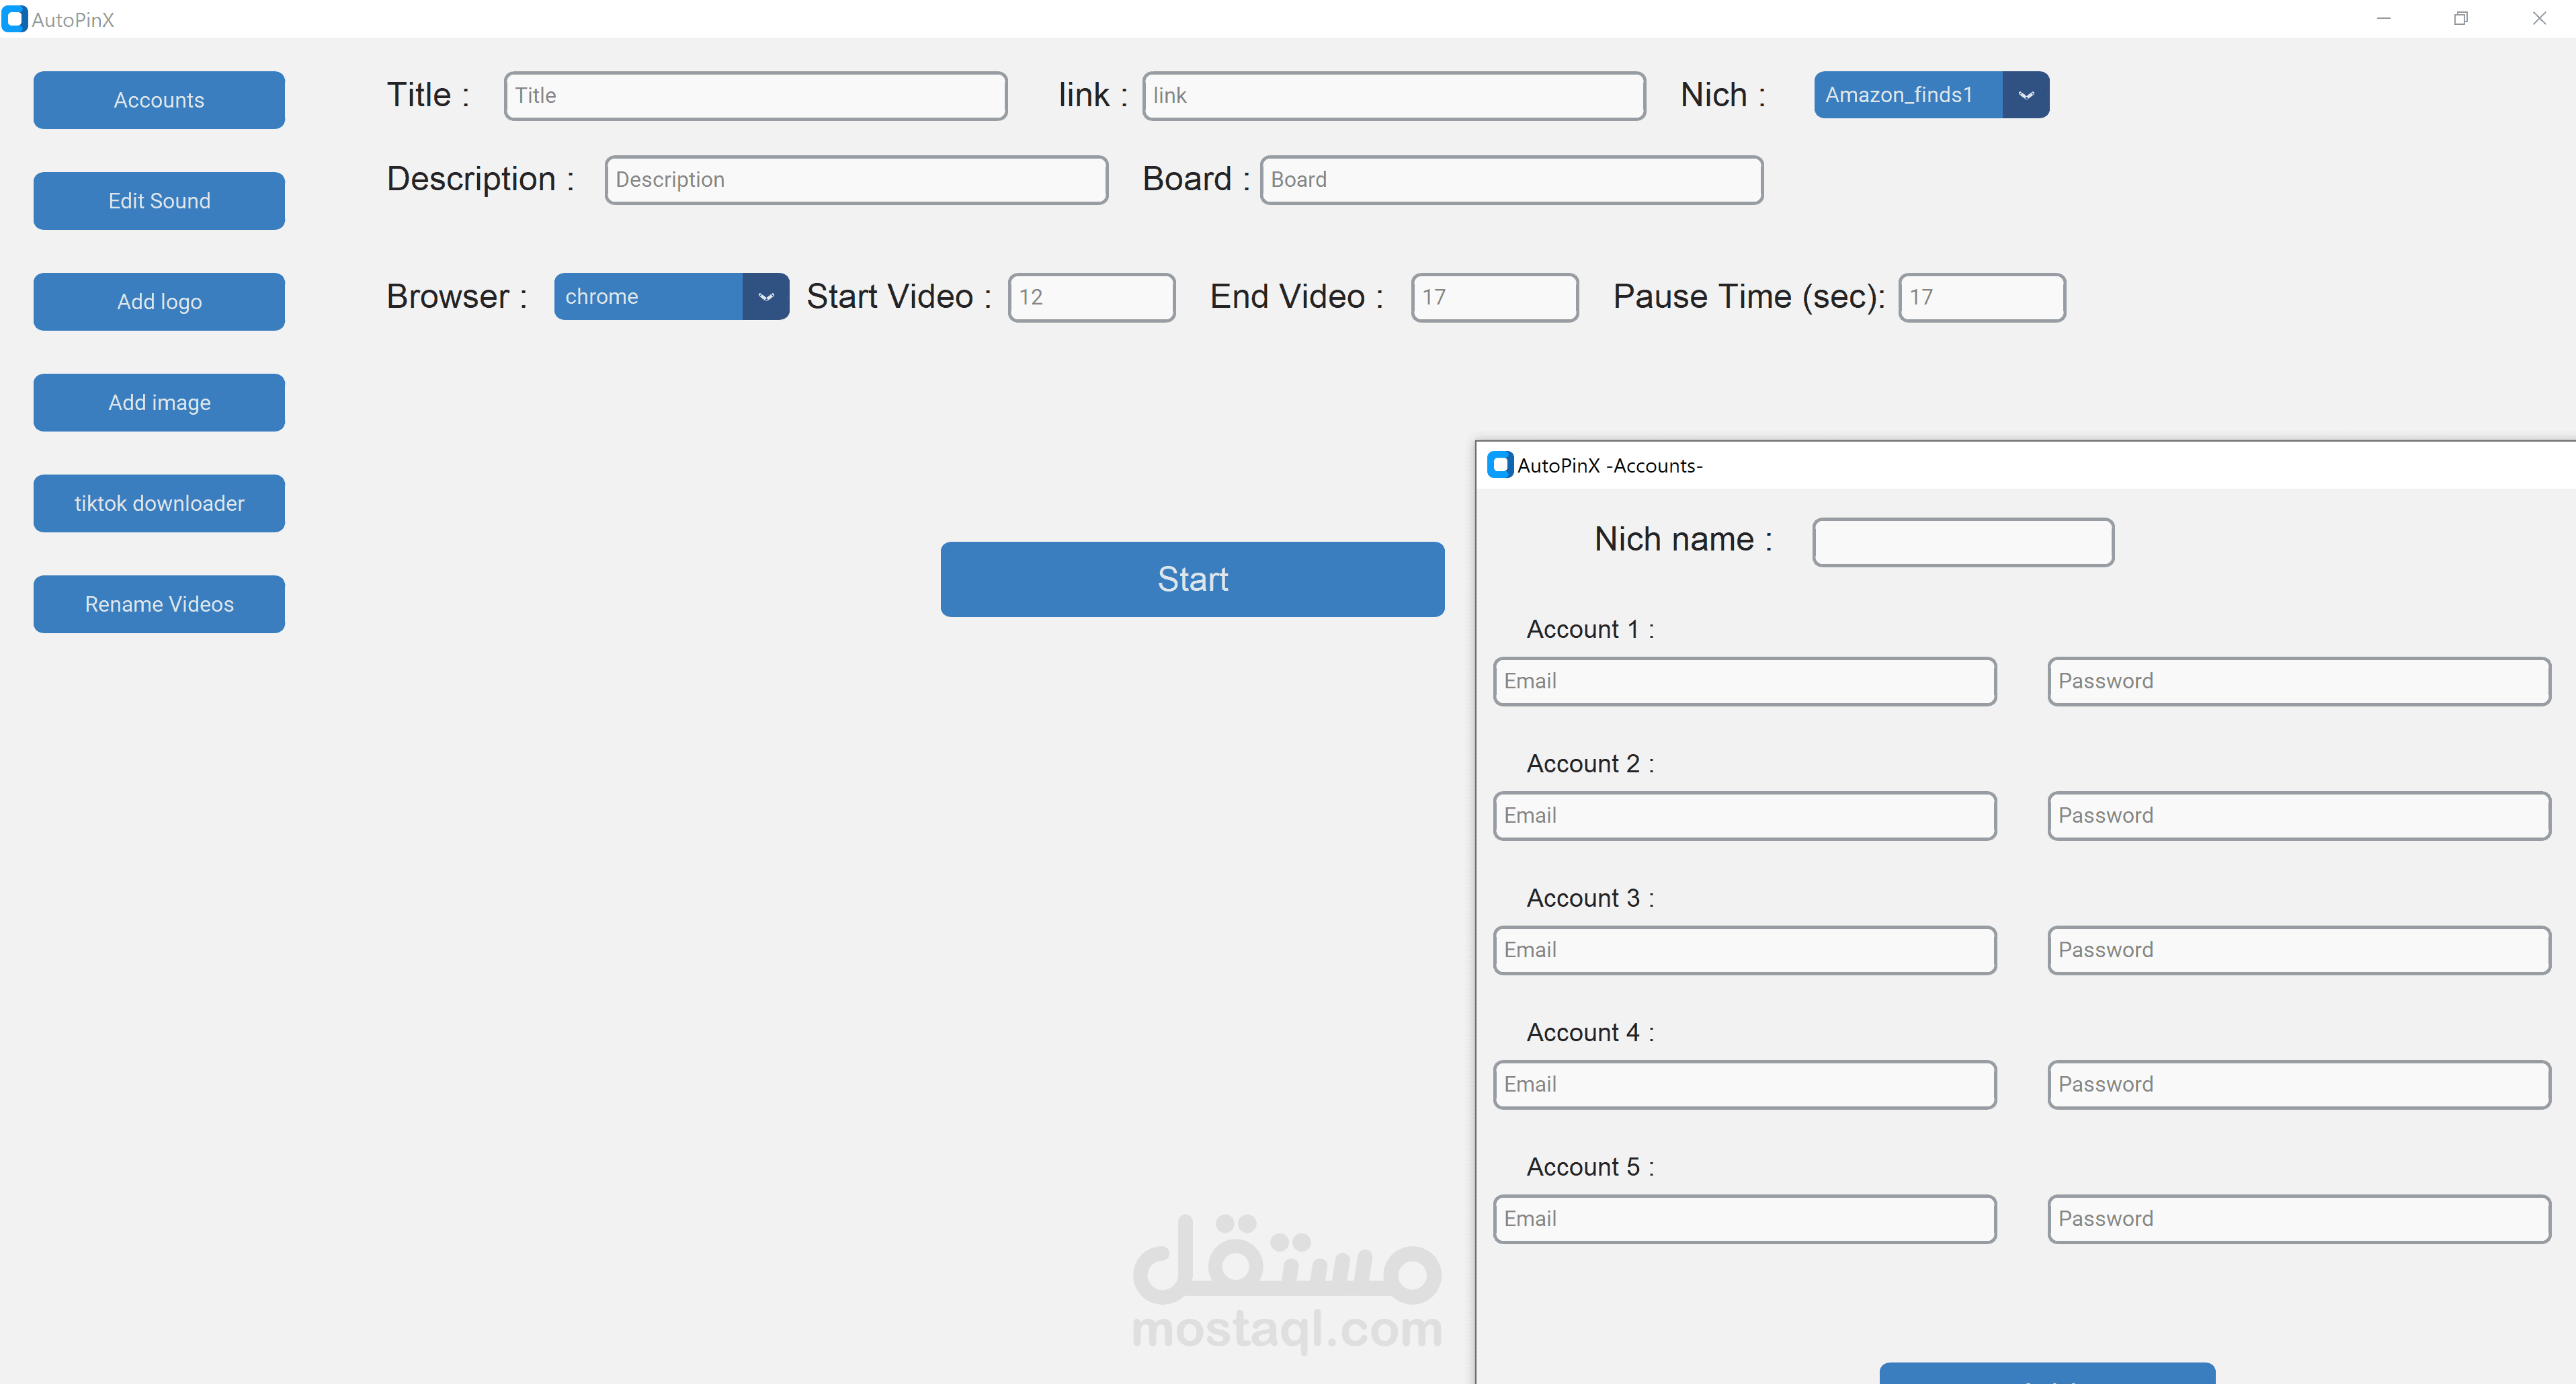The width and height of the screenshot is (2576, 1384).
Task: Click the AutoPinX Accounts window icon
Action: (x=1500, y=465)
